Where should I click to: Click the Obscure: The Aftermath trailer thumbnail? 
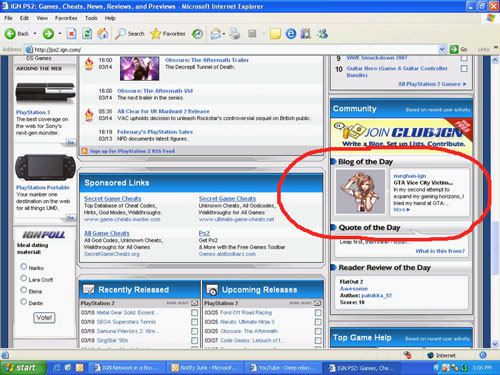(139, 68)
